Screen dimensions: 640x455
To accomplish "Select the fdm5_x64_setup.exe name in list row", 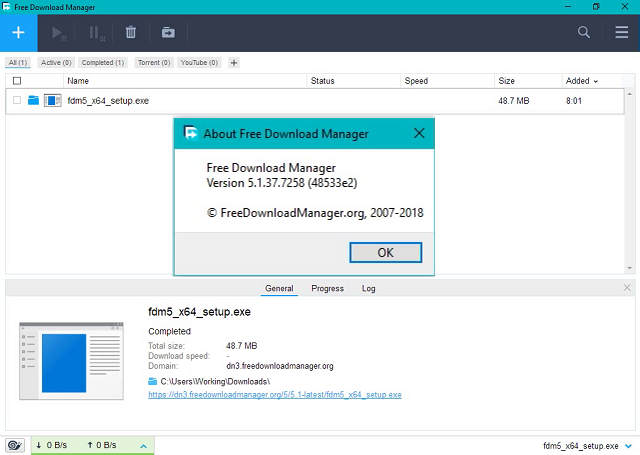I will click(x=108, y=100).
